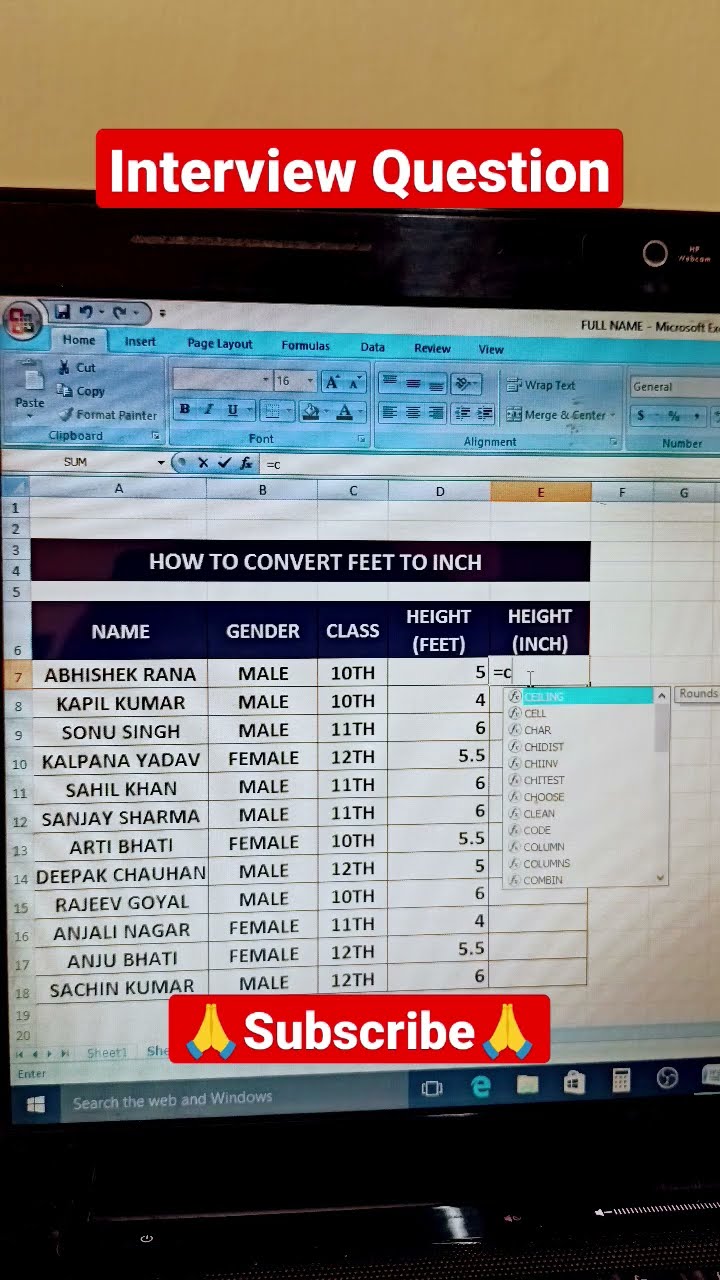
Task: Open Insert Function fx dialog
Action: (245, 463)
